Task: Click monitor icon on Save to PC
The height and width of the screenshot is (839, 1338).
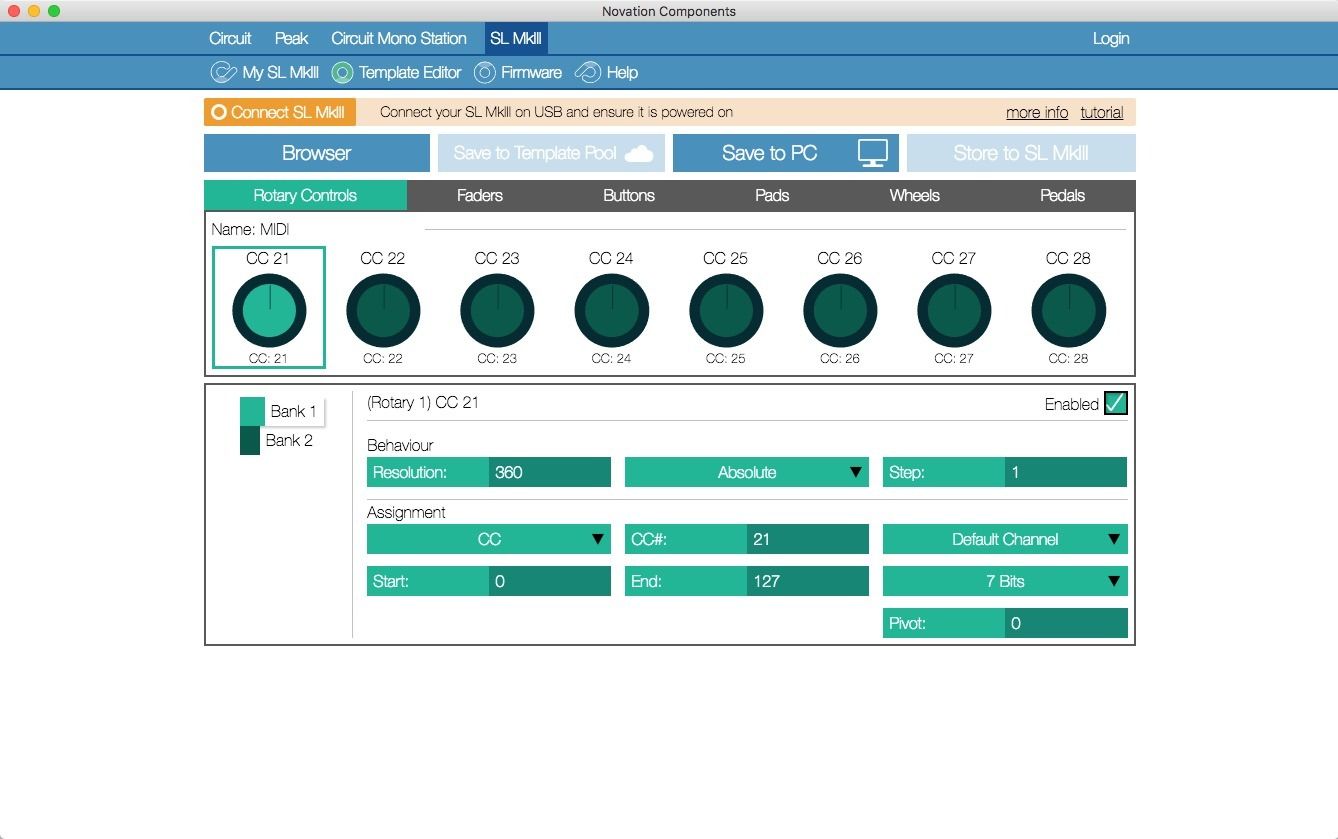Action: (872, 153)
